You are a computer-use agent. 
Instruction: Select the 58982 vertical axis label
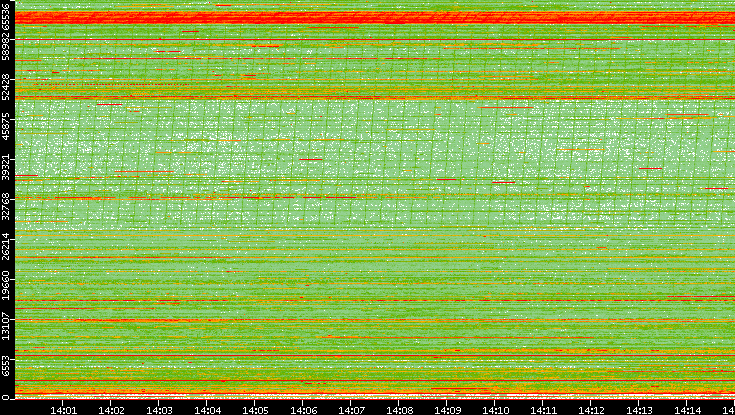[x=5, y=47]
